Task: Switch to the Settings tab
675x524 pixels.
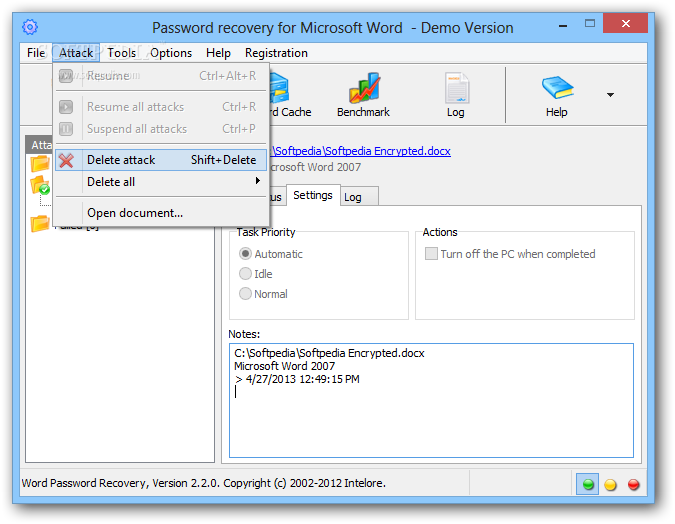Action: (x=313, y=195)
